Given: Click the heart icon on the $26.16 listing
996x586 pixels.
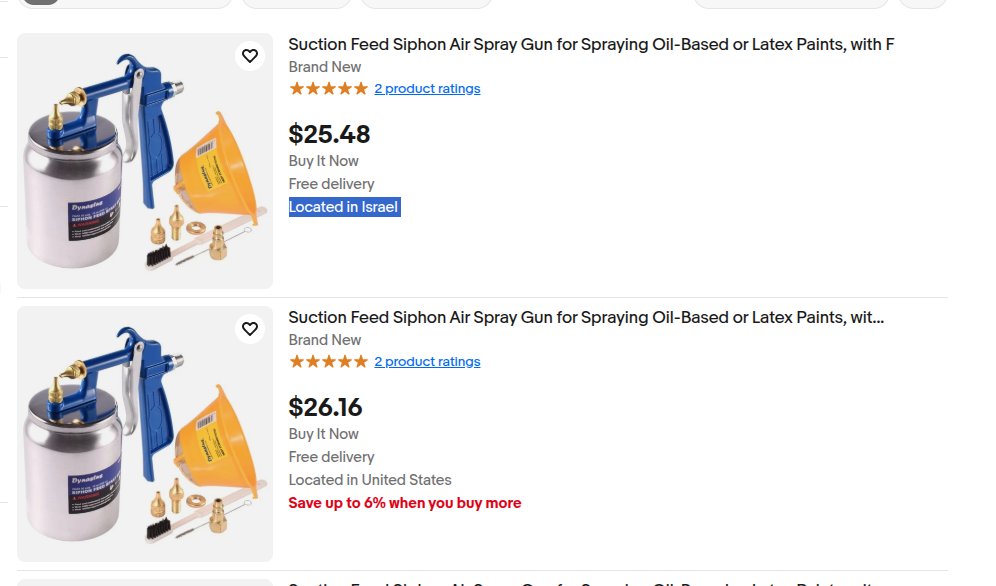Looking at the screenshot, I should pos(250,329).
